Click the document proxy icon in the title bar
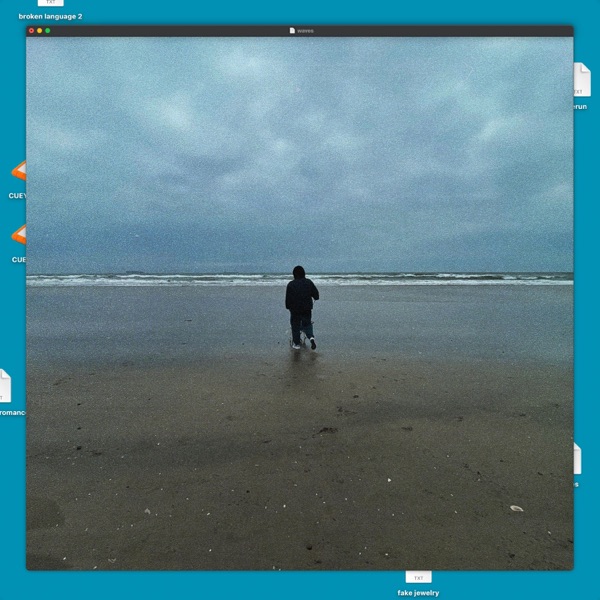This screenshot has width=600, height=600. point(292,31)
